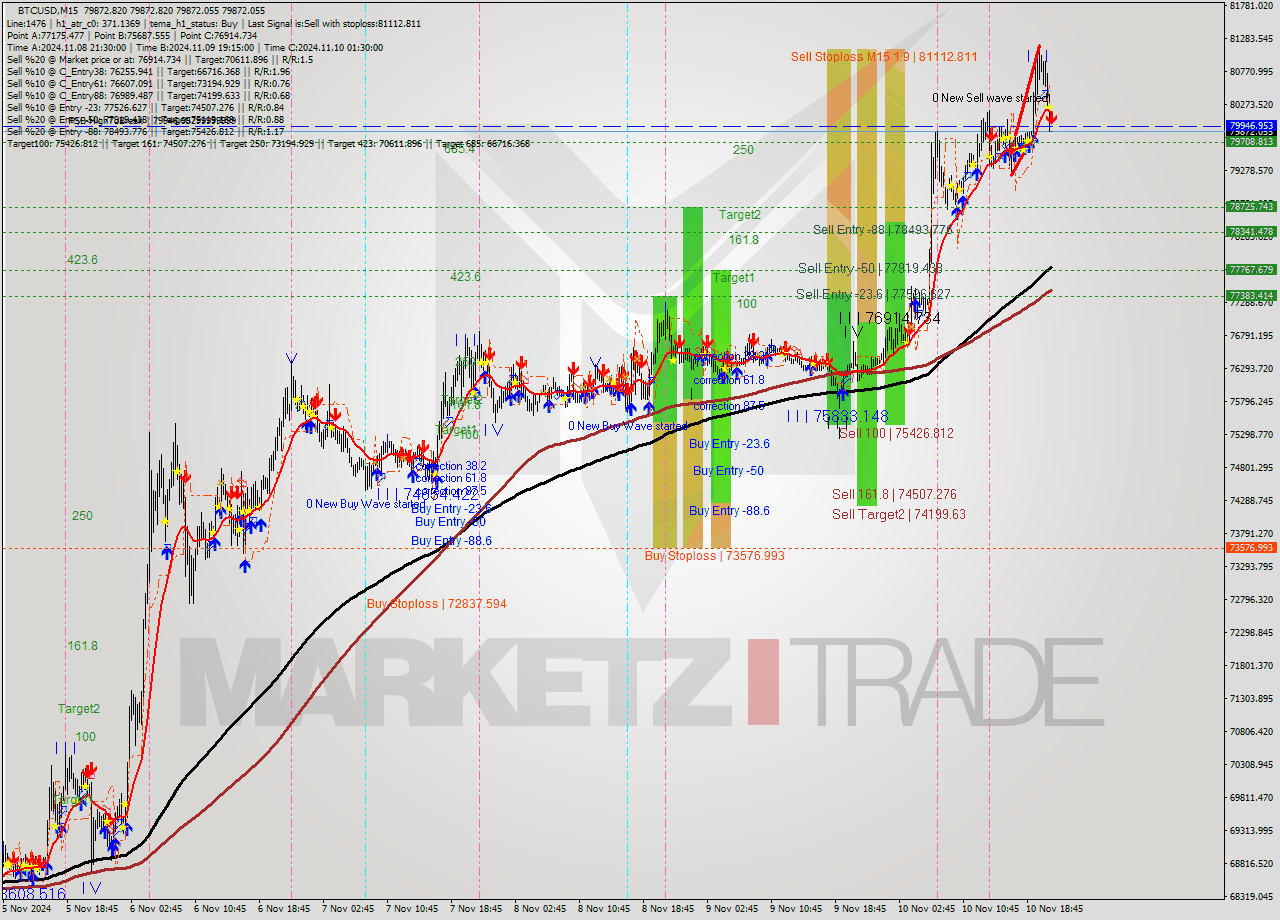Select the green '161.8' label near Target2
Image resolution: width=1280 pixels, height=920 pixels.
point(743,240)
